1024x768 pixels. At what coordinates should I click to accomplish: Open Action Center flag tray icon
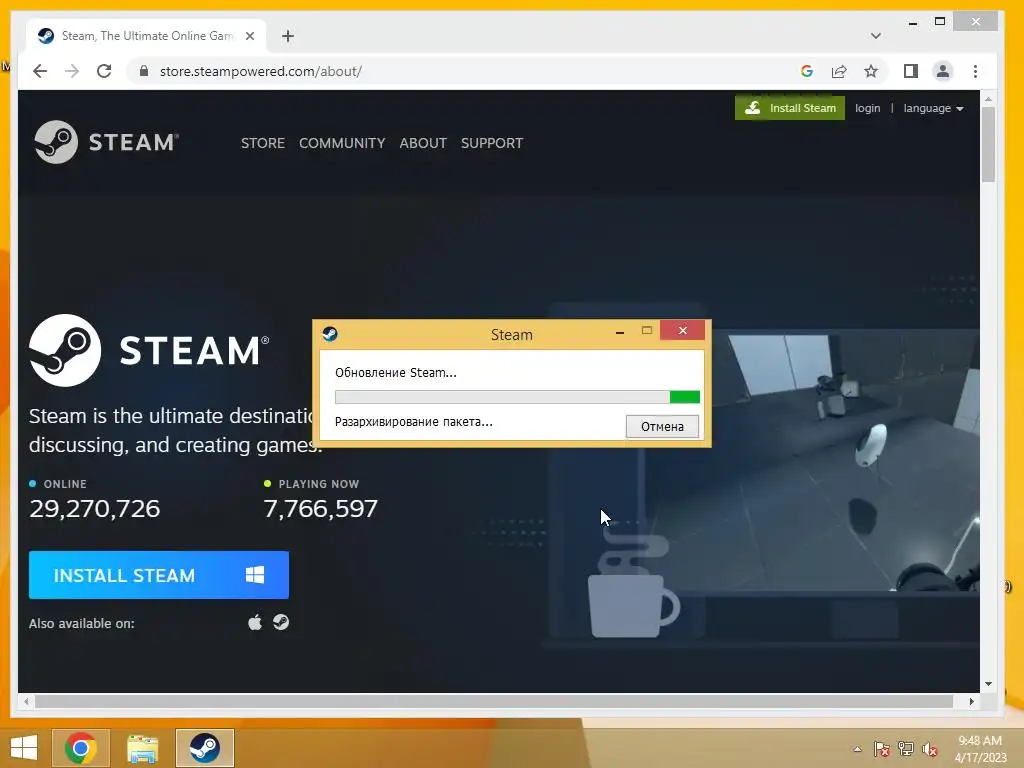click(x=882, y=749)
